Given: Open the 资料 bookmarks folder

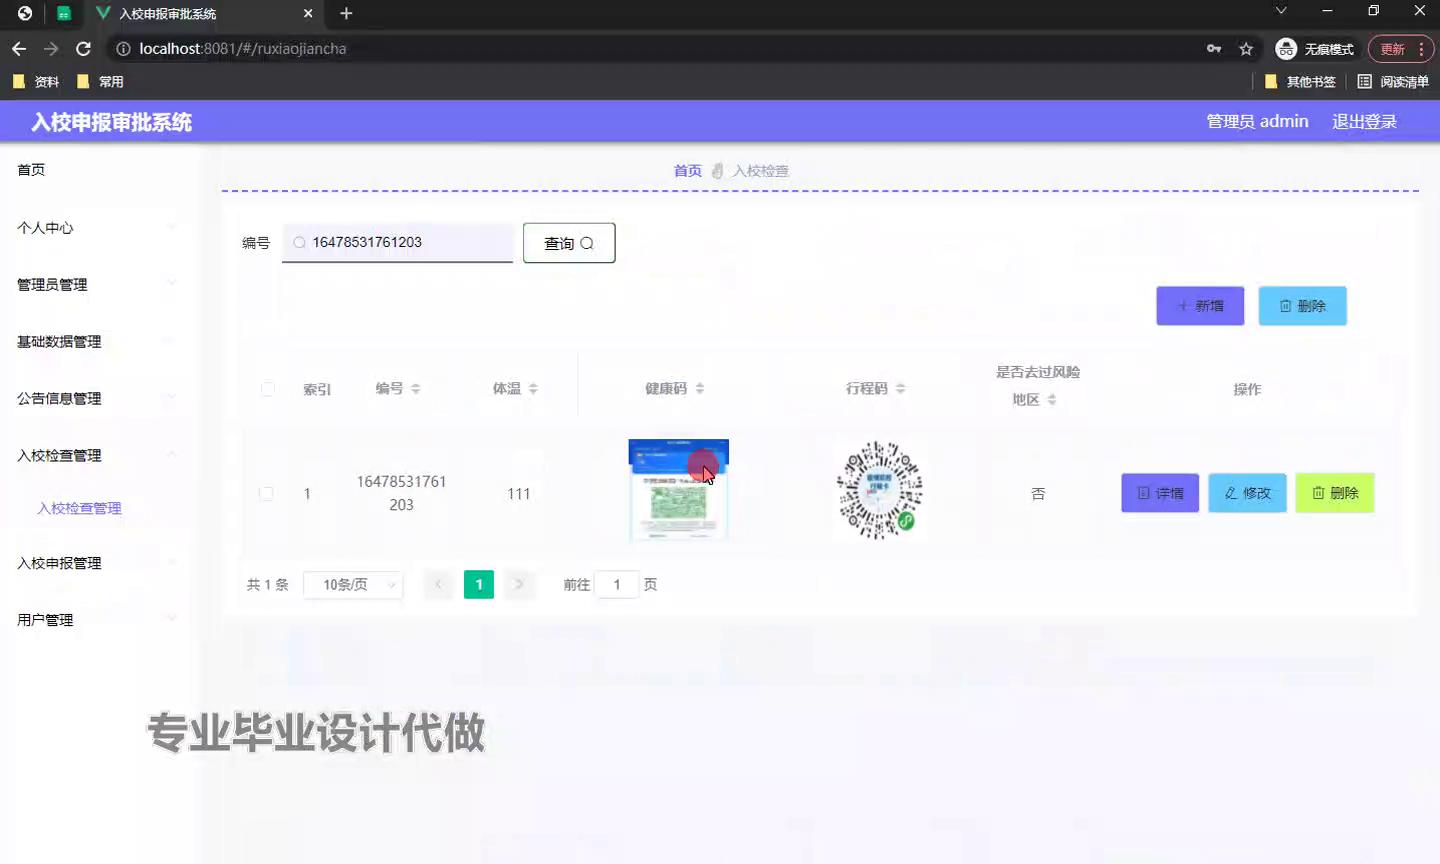Looking at the screenshot, I should pos(36,82).
